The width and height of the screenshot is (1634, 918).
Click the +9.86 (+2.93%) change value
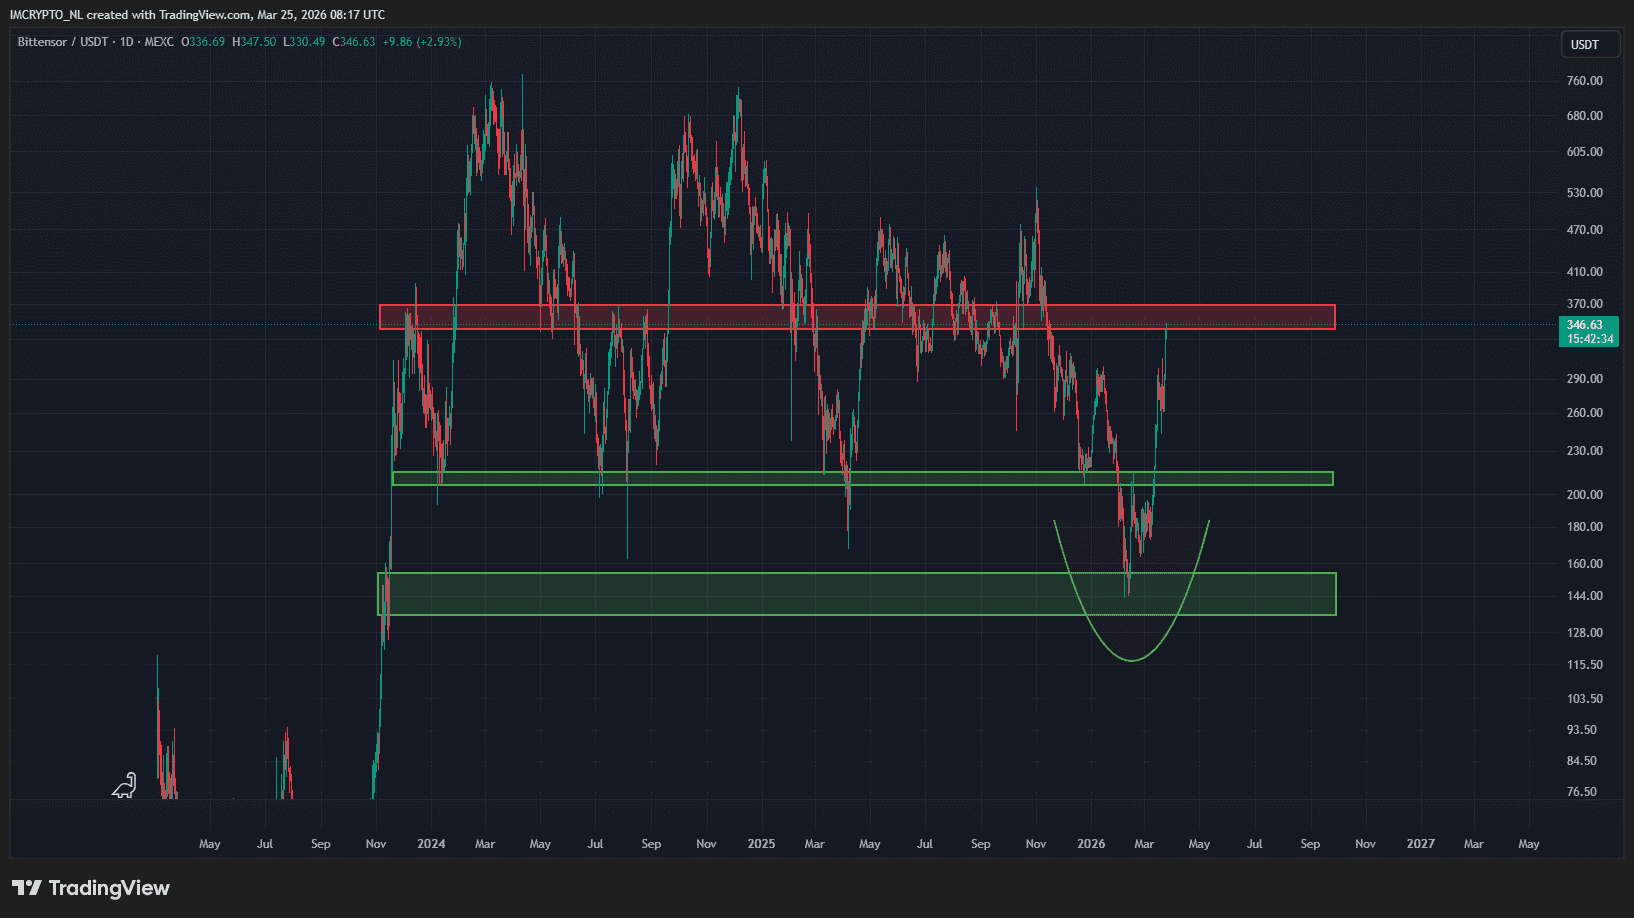click(422, 42)
